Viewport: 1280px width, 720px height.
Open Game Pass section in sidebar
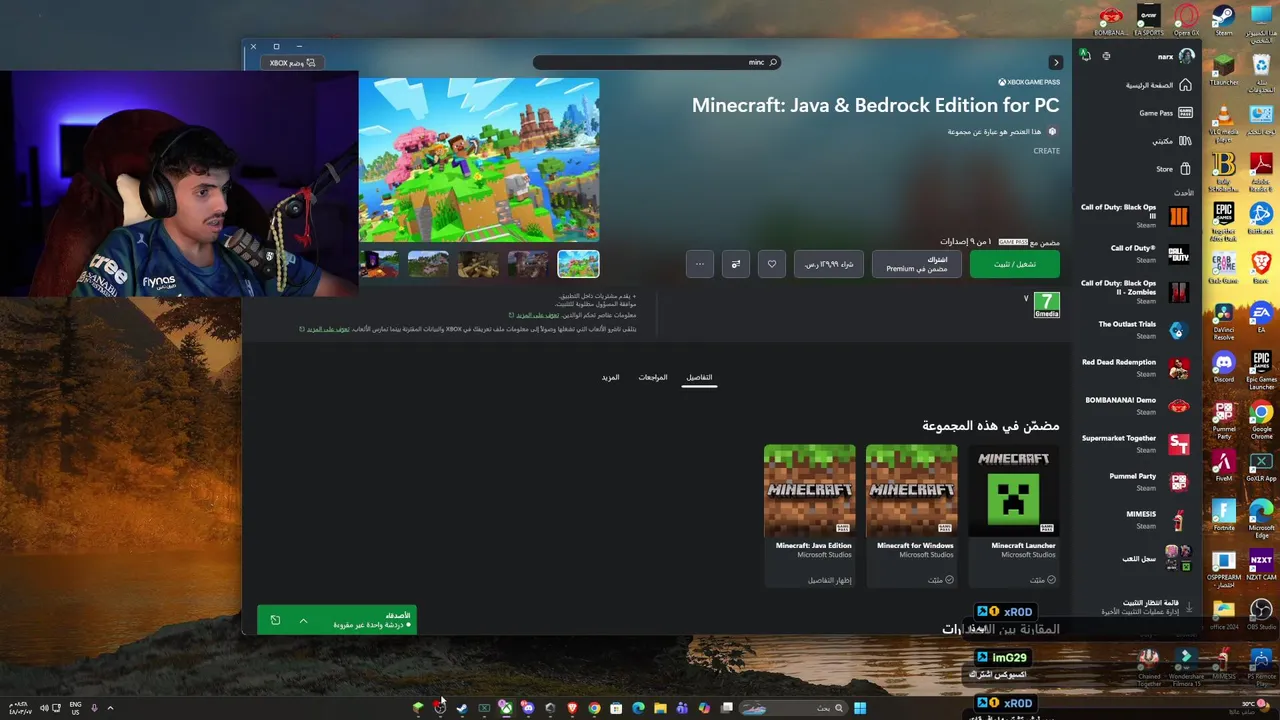(1165, 113)
